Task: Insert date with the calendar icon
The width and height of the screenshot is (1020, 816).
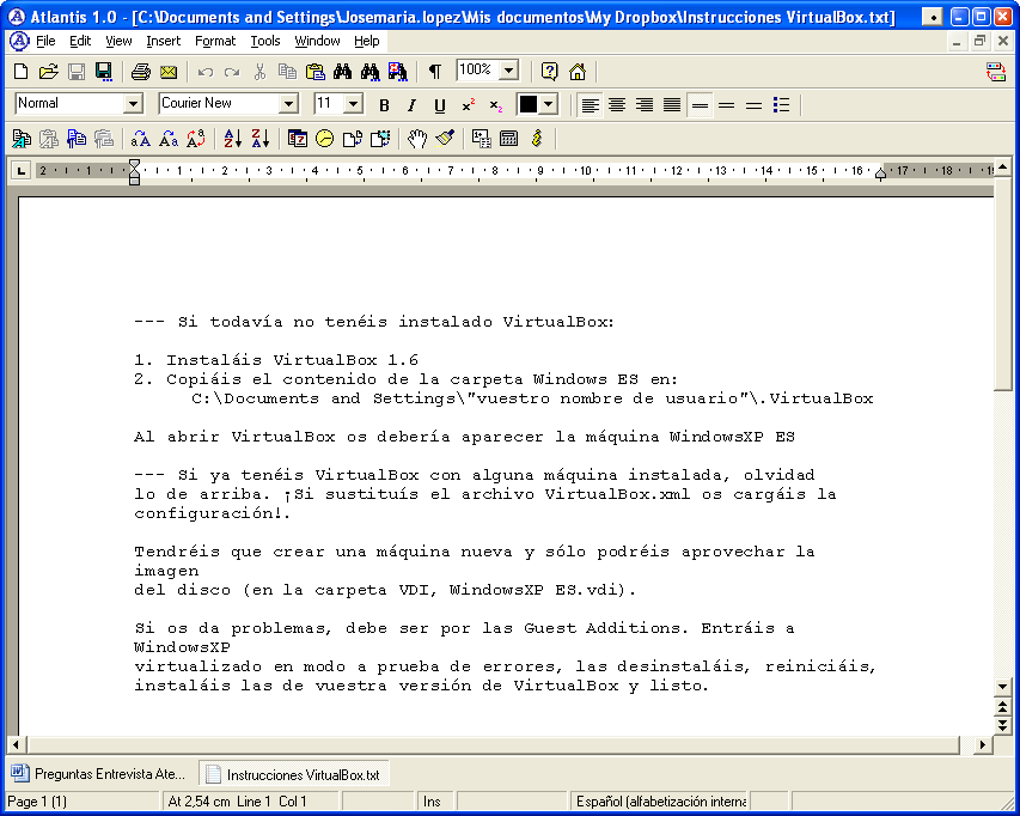Action: (x=297, y=138)
